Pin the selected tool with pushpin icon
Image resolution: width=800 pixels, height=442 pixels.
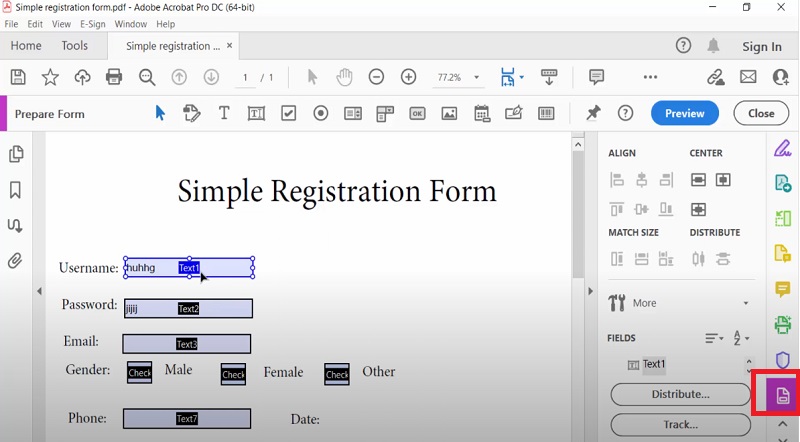[x=593, y=113]
